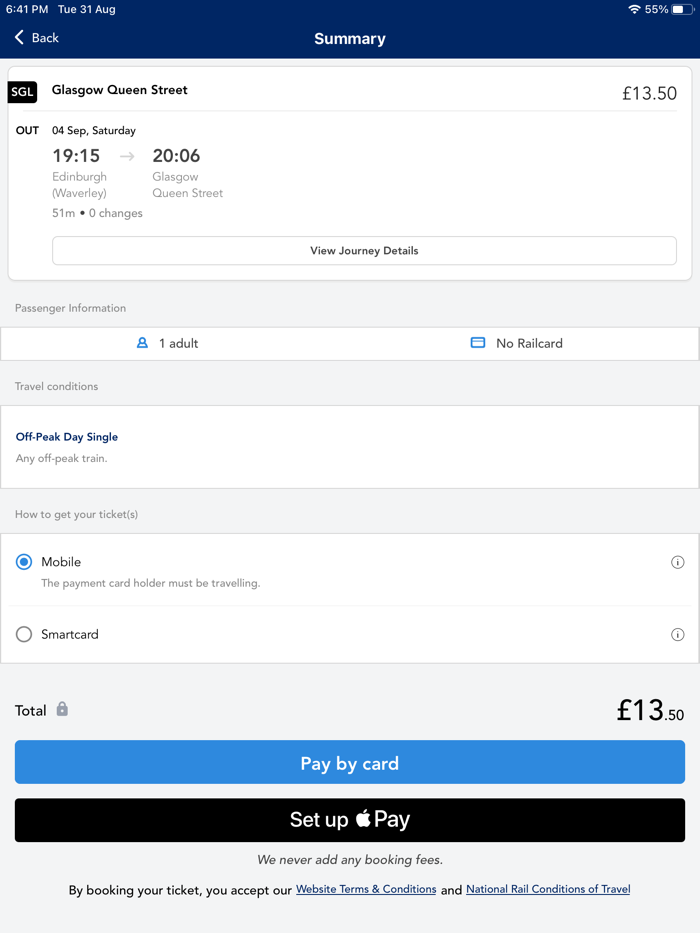The width and height of the screenshot is (700, 933).
Task: Select the Summary title header
Action: click(x=349, y=37)
